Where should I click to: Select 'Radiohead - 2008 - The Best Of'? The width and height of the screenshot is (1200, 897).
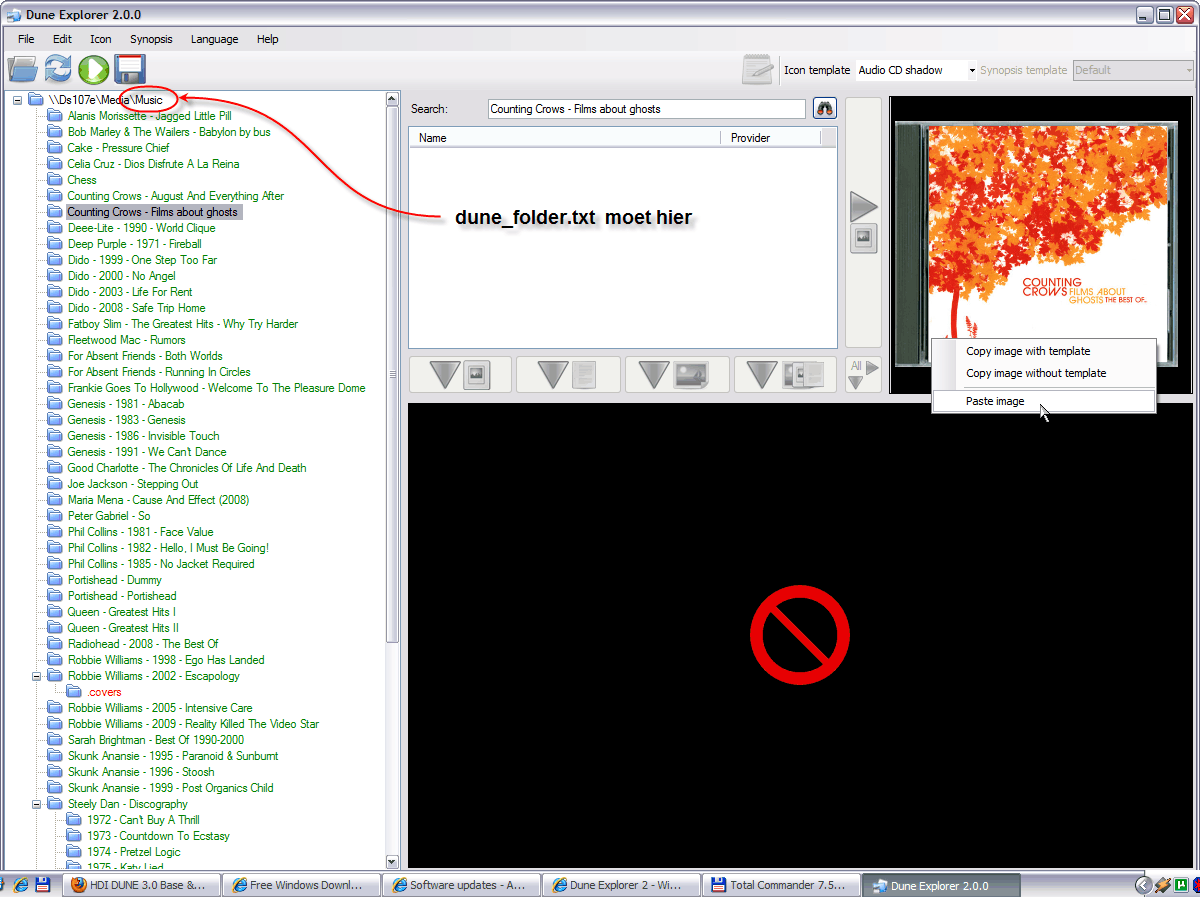[143, 644]
